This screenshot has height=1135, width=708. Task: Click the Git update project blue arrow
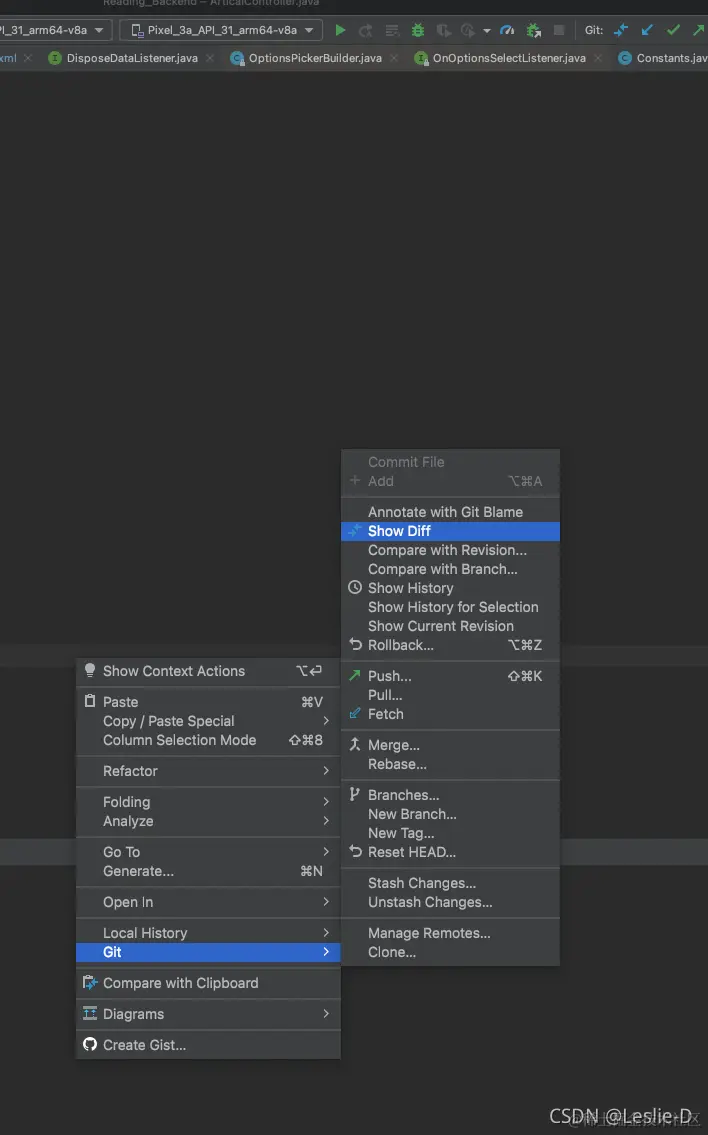coord(647,31)
